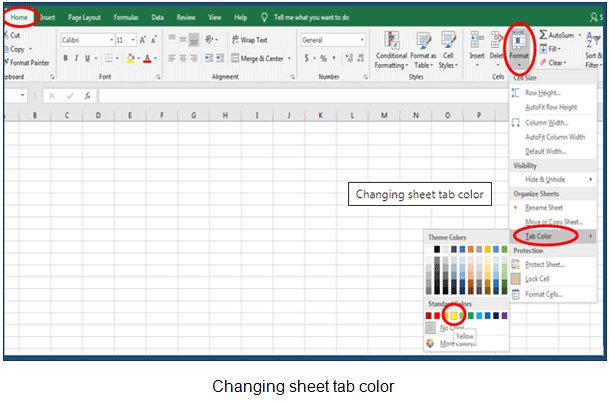Click Format Painter
Screen dimensions: 610x402
coord(26,63)
